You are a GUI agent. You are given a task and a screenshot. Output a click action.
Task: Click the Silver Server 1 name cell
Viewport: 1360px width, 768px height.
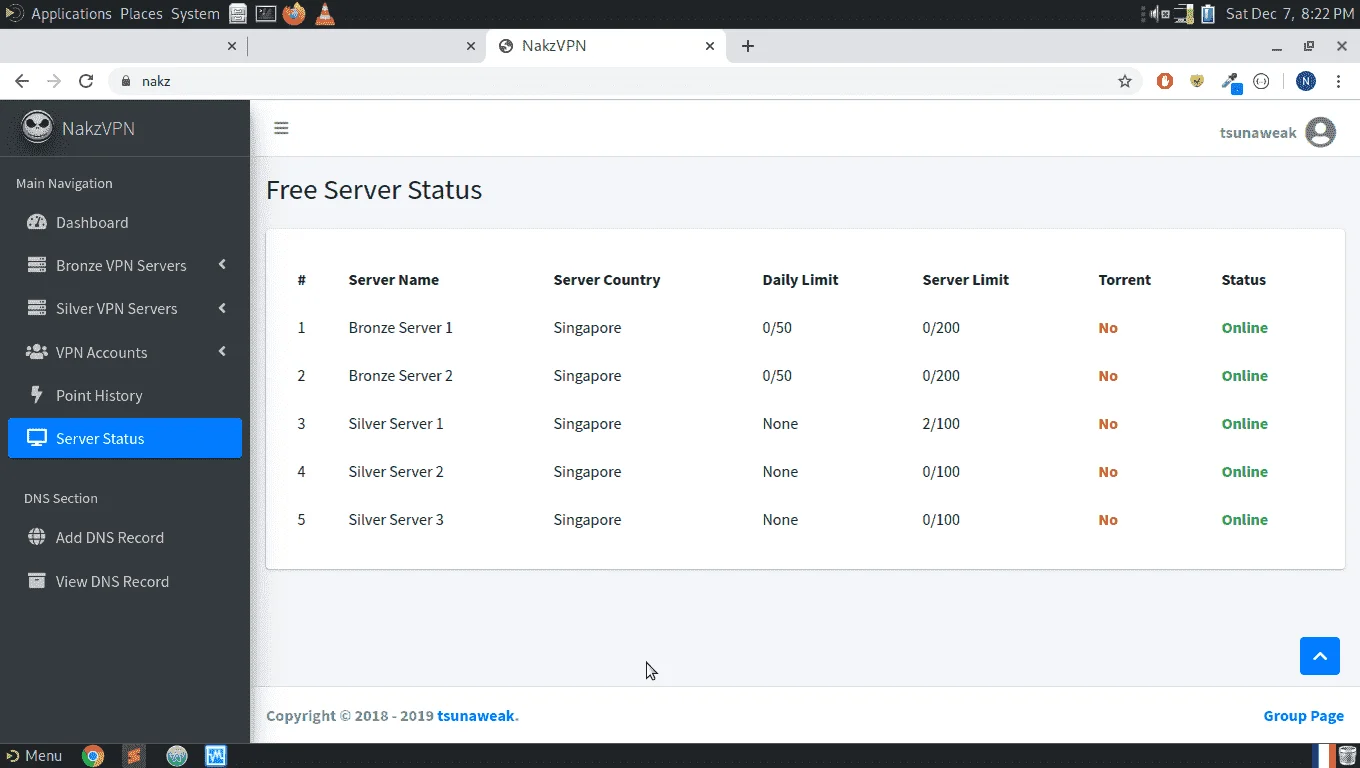point(396,424)
